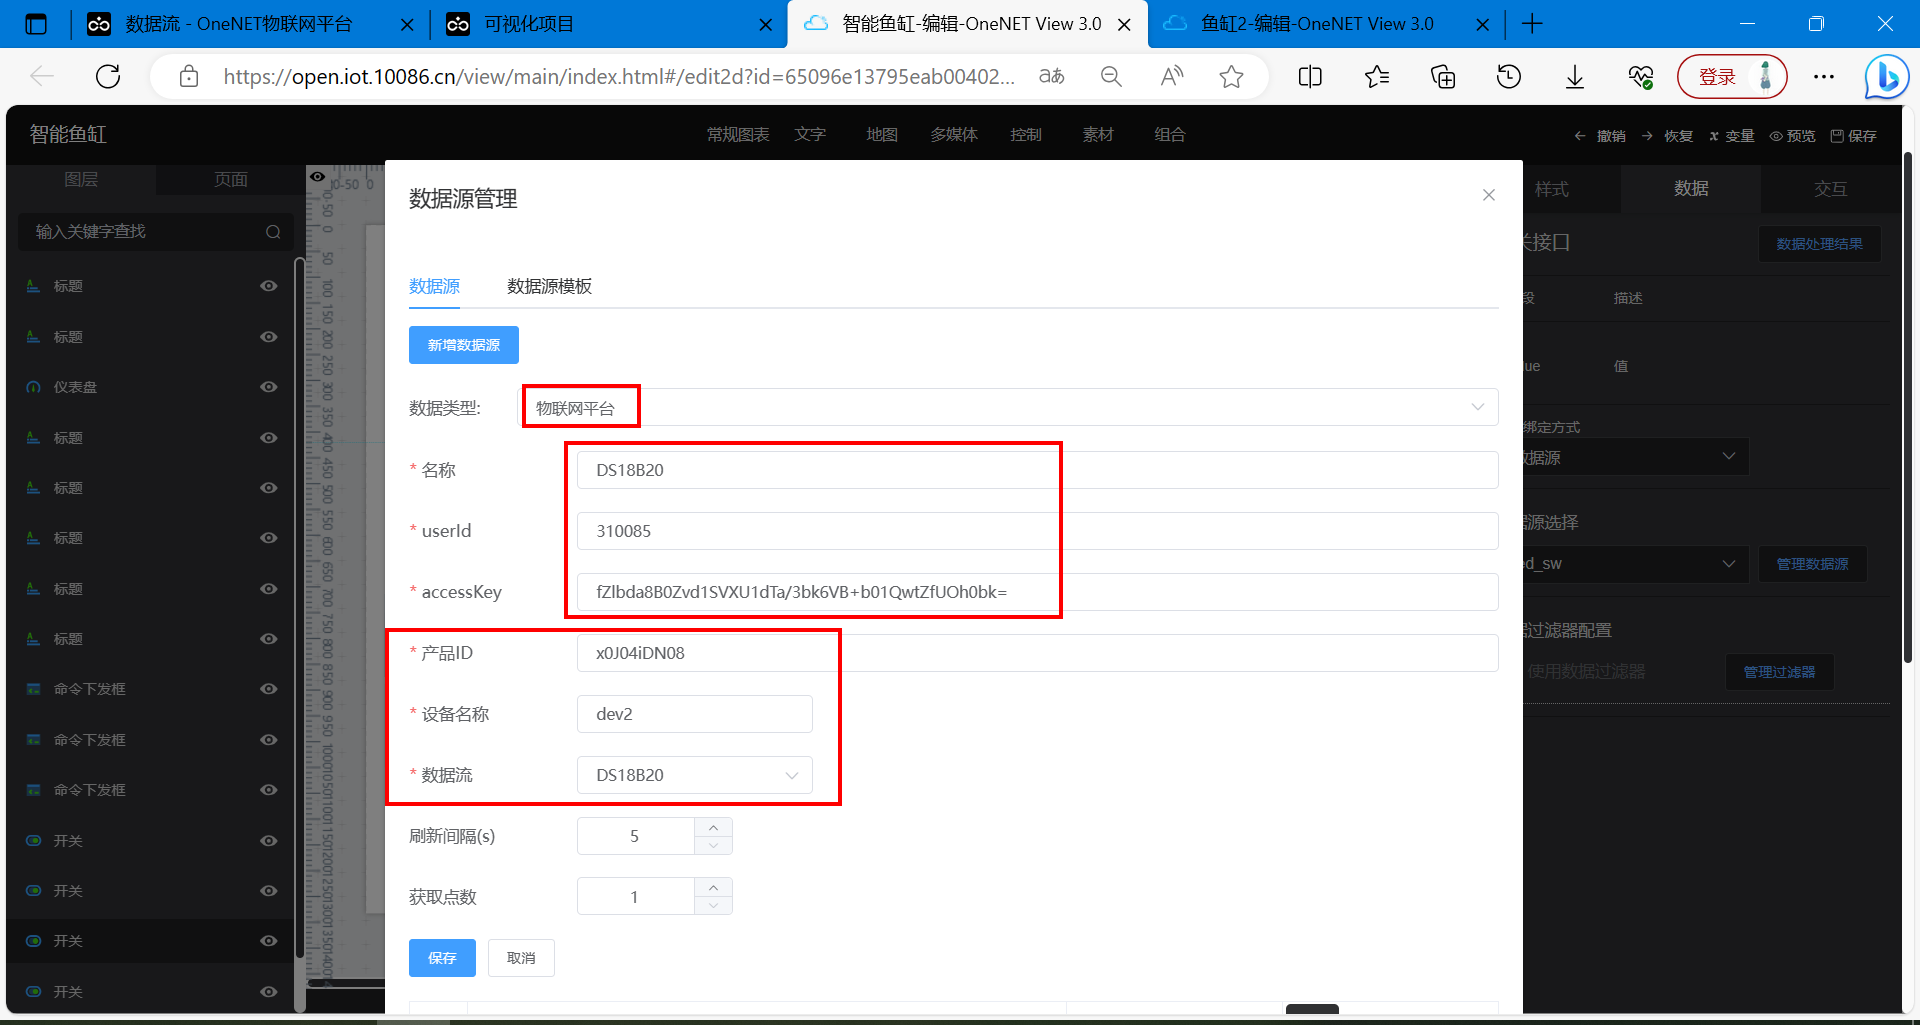Open the browser zoom magnifier icon
Screen dimensions: 1920x1025
click(x=1111, y=76)
